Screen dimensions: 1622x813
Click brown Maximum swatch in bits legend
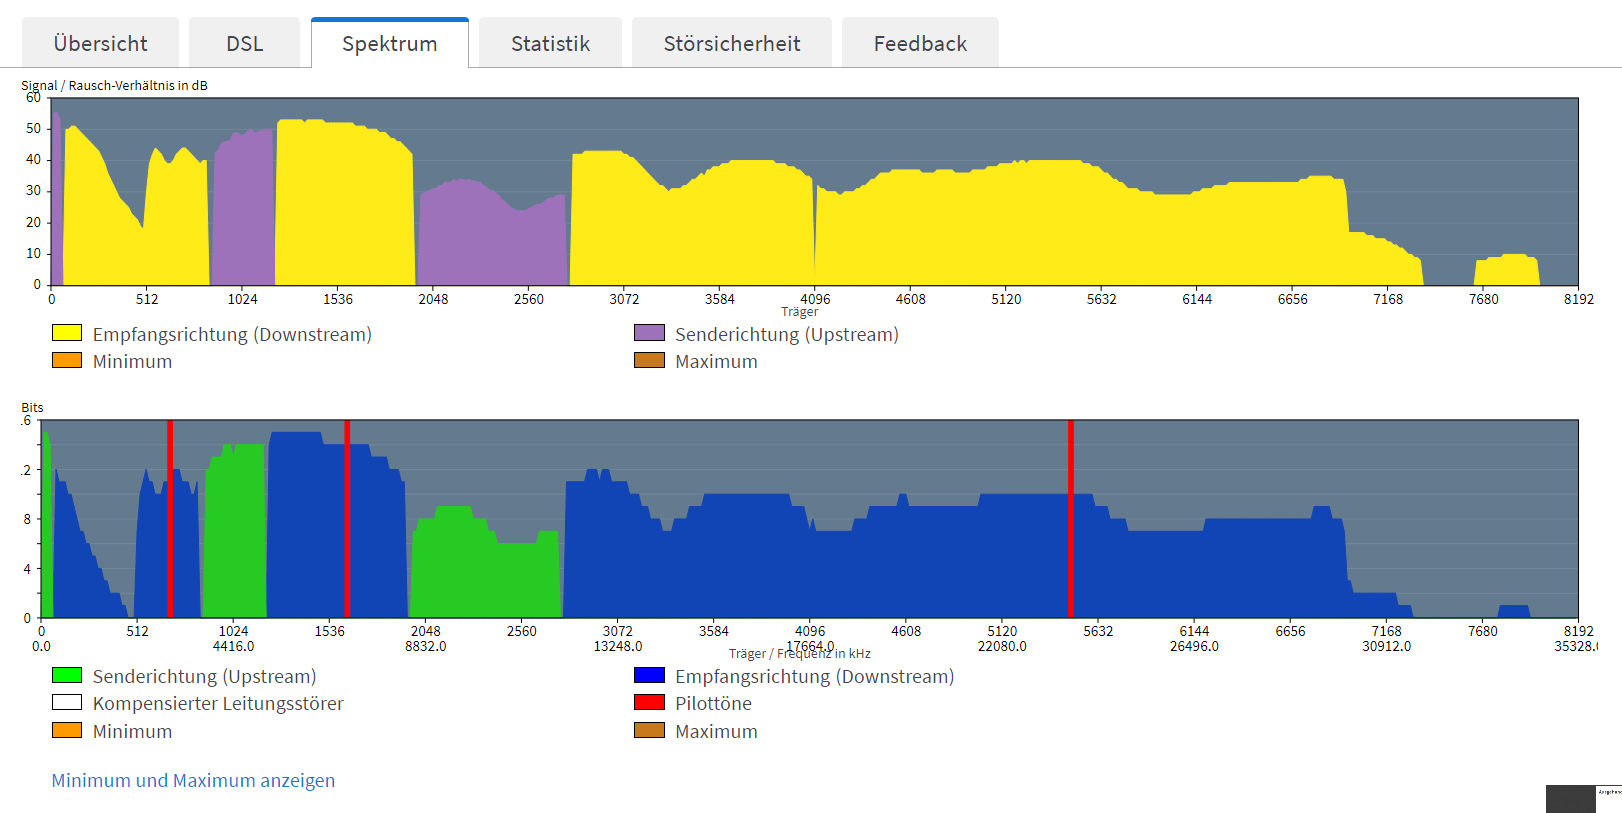pyautogui.click(x=649, y=730)
